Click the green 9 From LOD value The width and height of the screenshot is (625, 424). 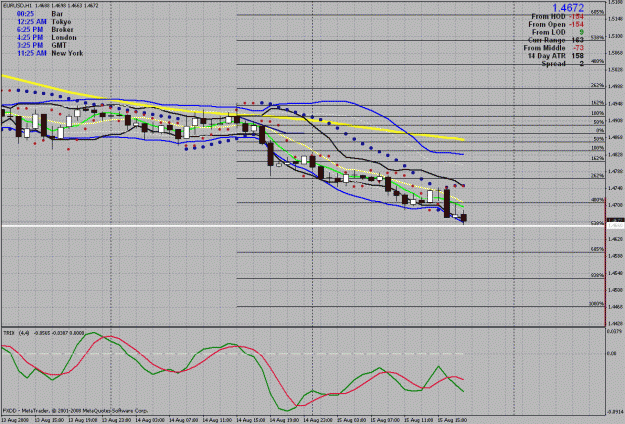coord(582,32)
